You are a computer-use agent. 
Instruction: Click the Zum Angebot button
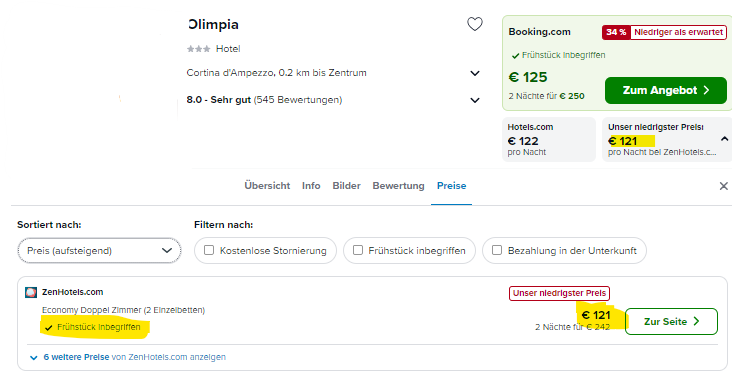(x=666, y=90)
